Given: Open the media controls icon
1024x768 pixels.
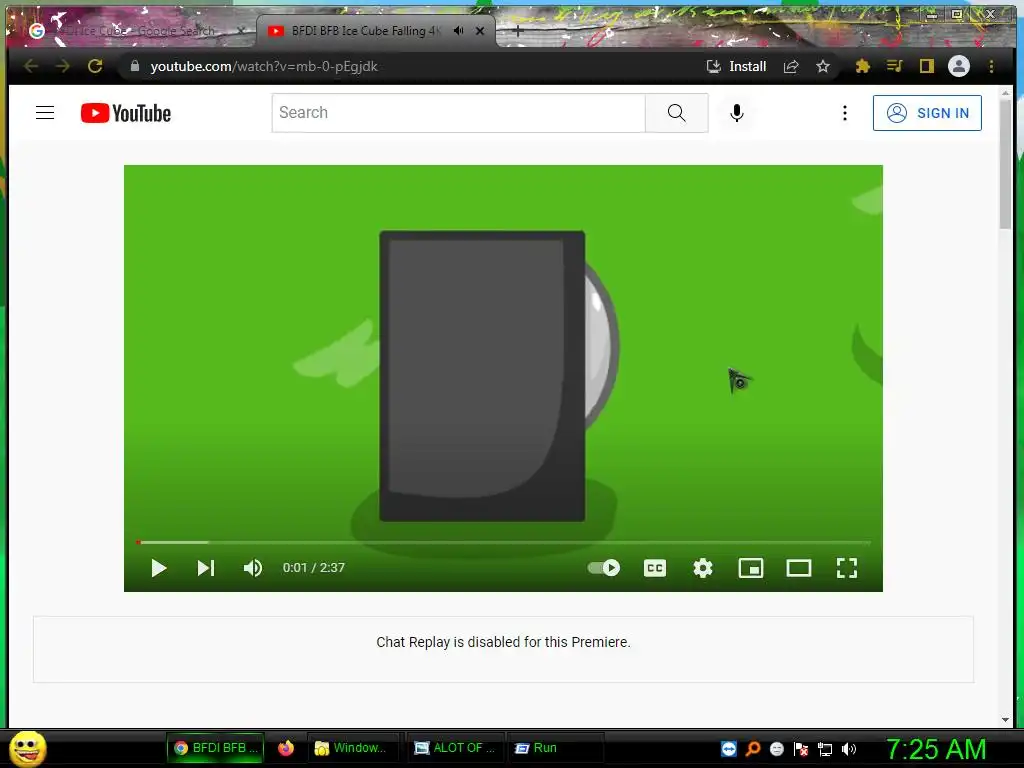Looking at the screenshot, I should (x=895, y=66).
